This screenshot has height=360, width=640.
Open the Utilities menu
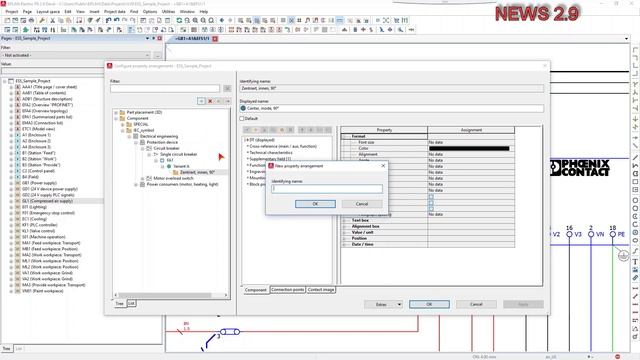(x=168, y=11)
